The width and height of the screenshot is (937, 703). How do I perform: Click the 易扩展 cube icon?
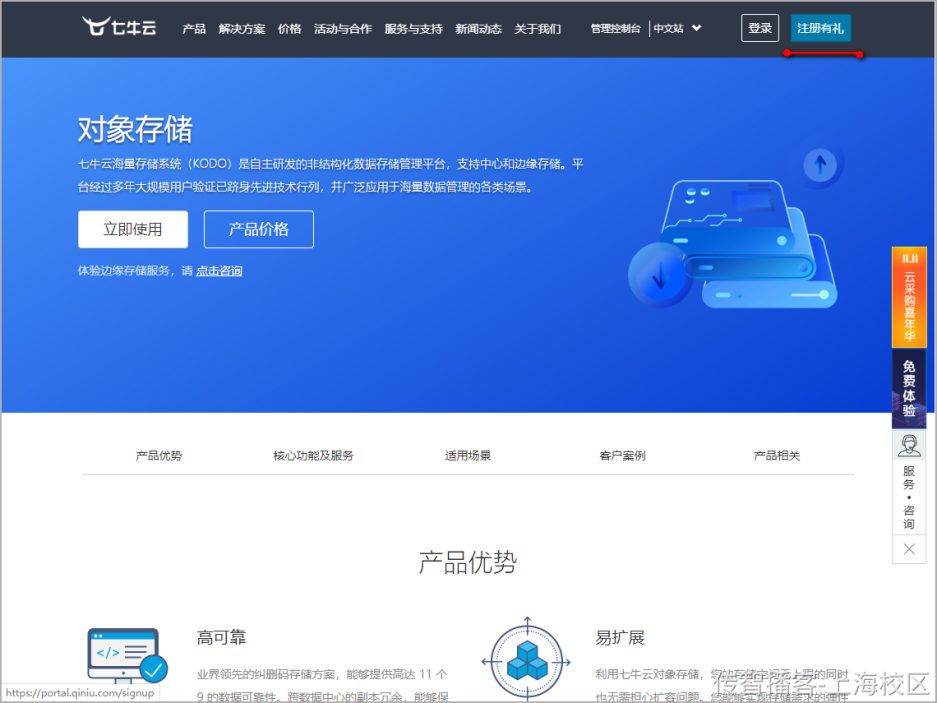point(526,661)
